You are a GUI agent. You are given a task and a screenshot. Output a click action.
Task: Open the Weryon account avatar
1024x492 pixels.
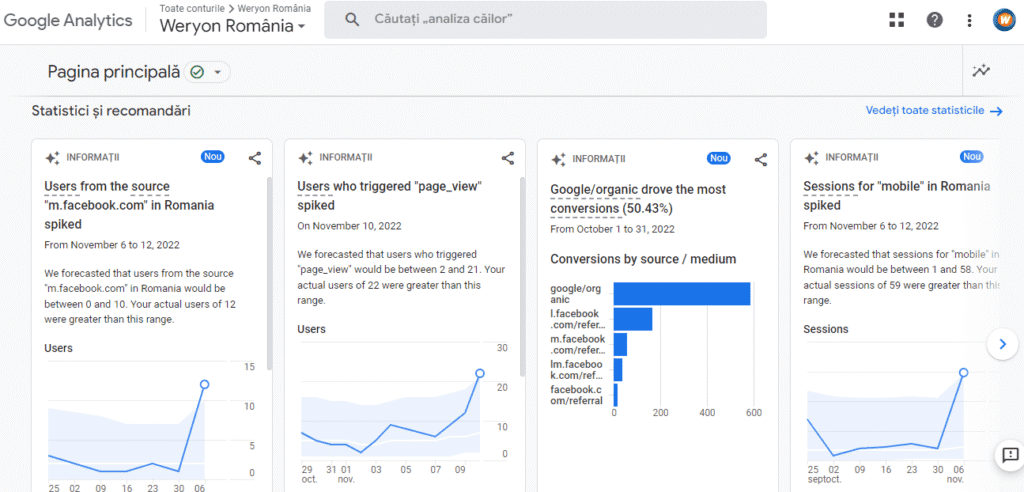click(x=1002, y=20)
